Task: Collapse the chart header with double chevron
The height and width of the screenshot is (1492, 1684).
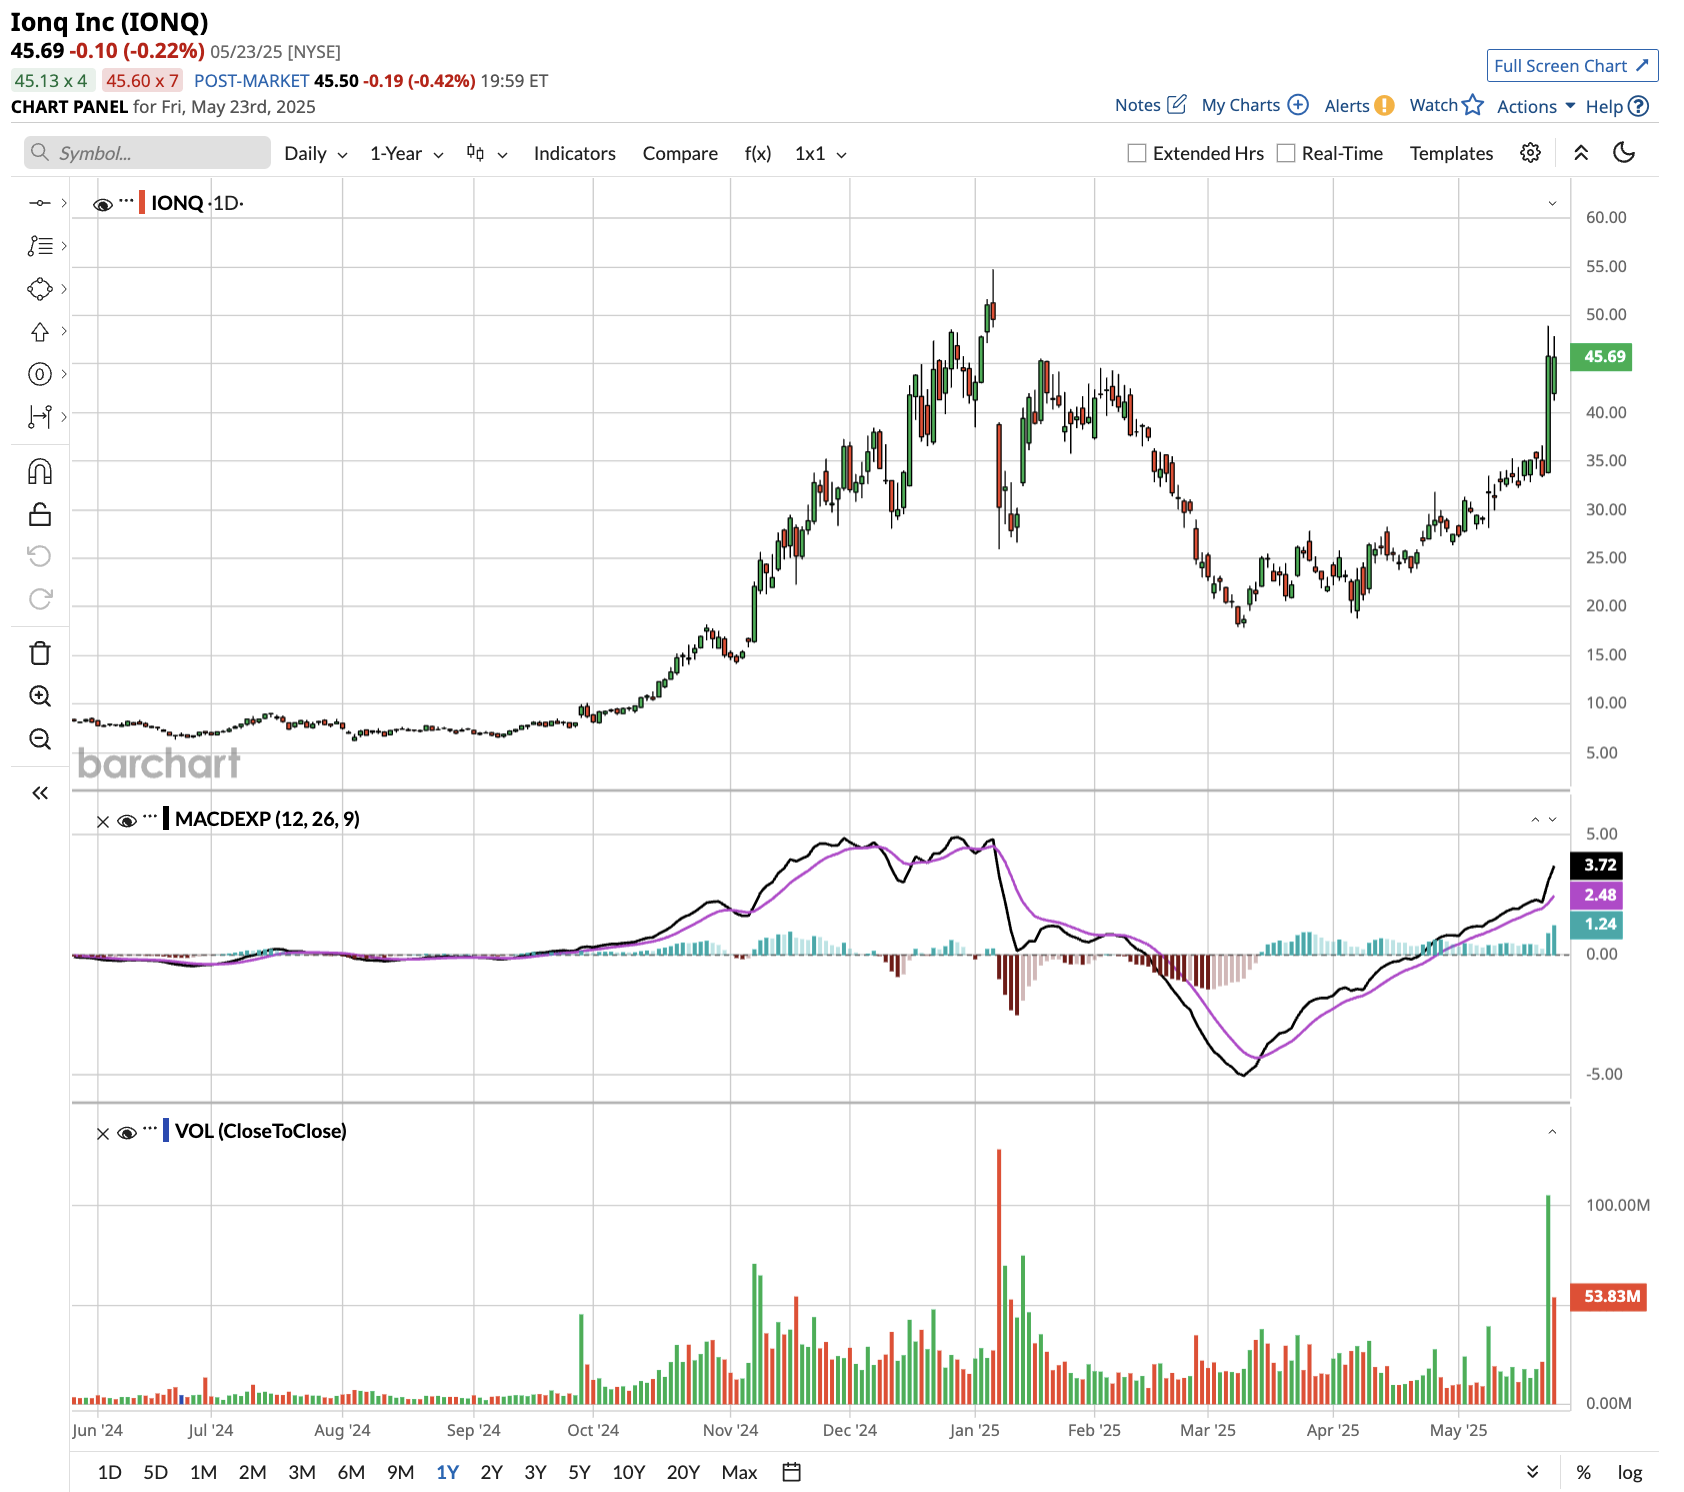Action: coord(1581,153)
